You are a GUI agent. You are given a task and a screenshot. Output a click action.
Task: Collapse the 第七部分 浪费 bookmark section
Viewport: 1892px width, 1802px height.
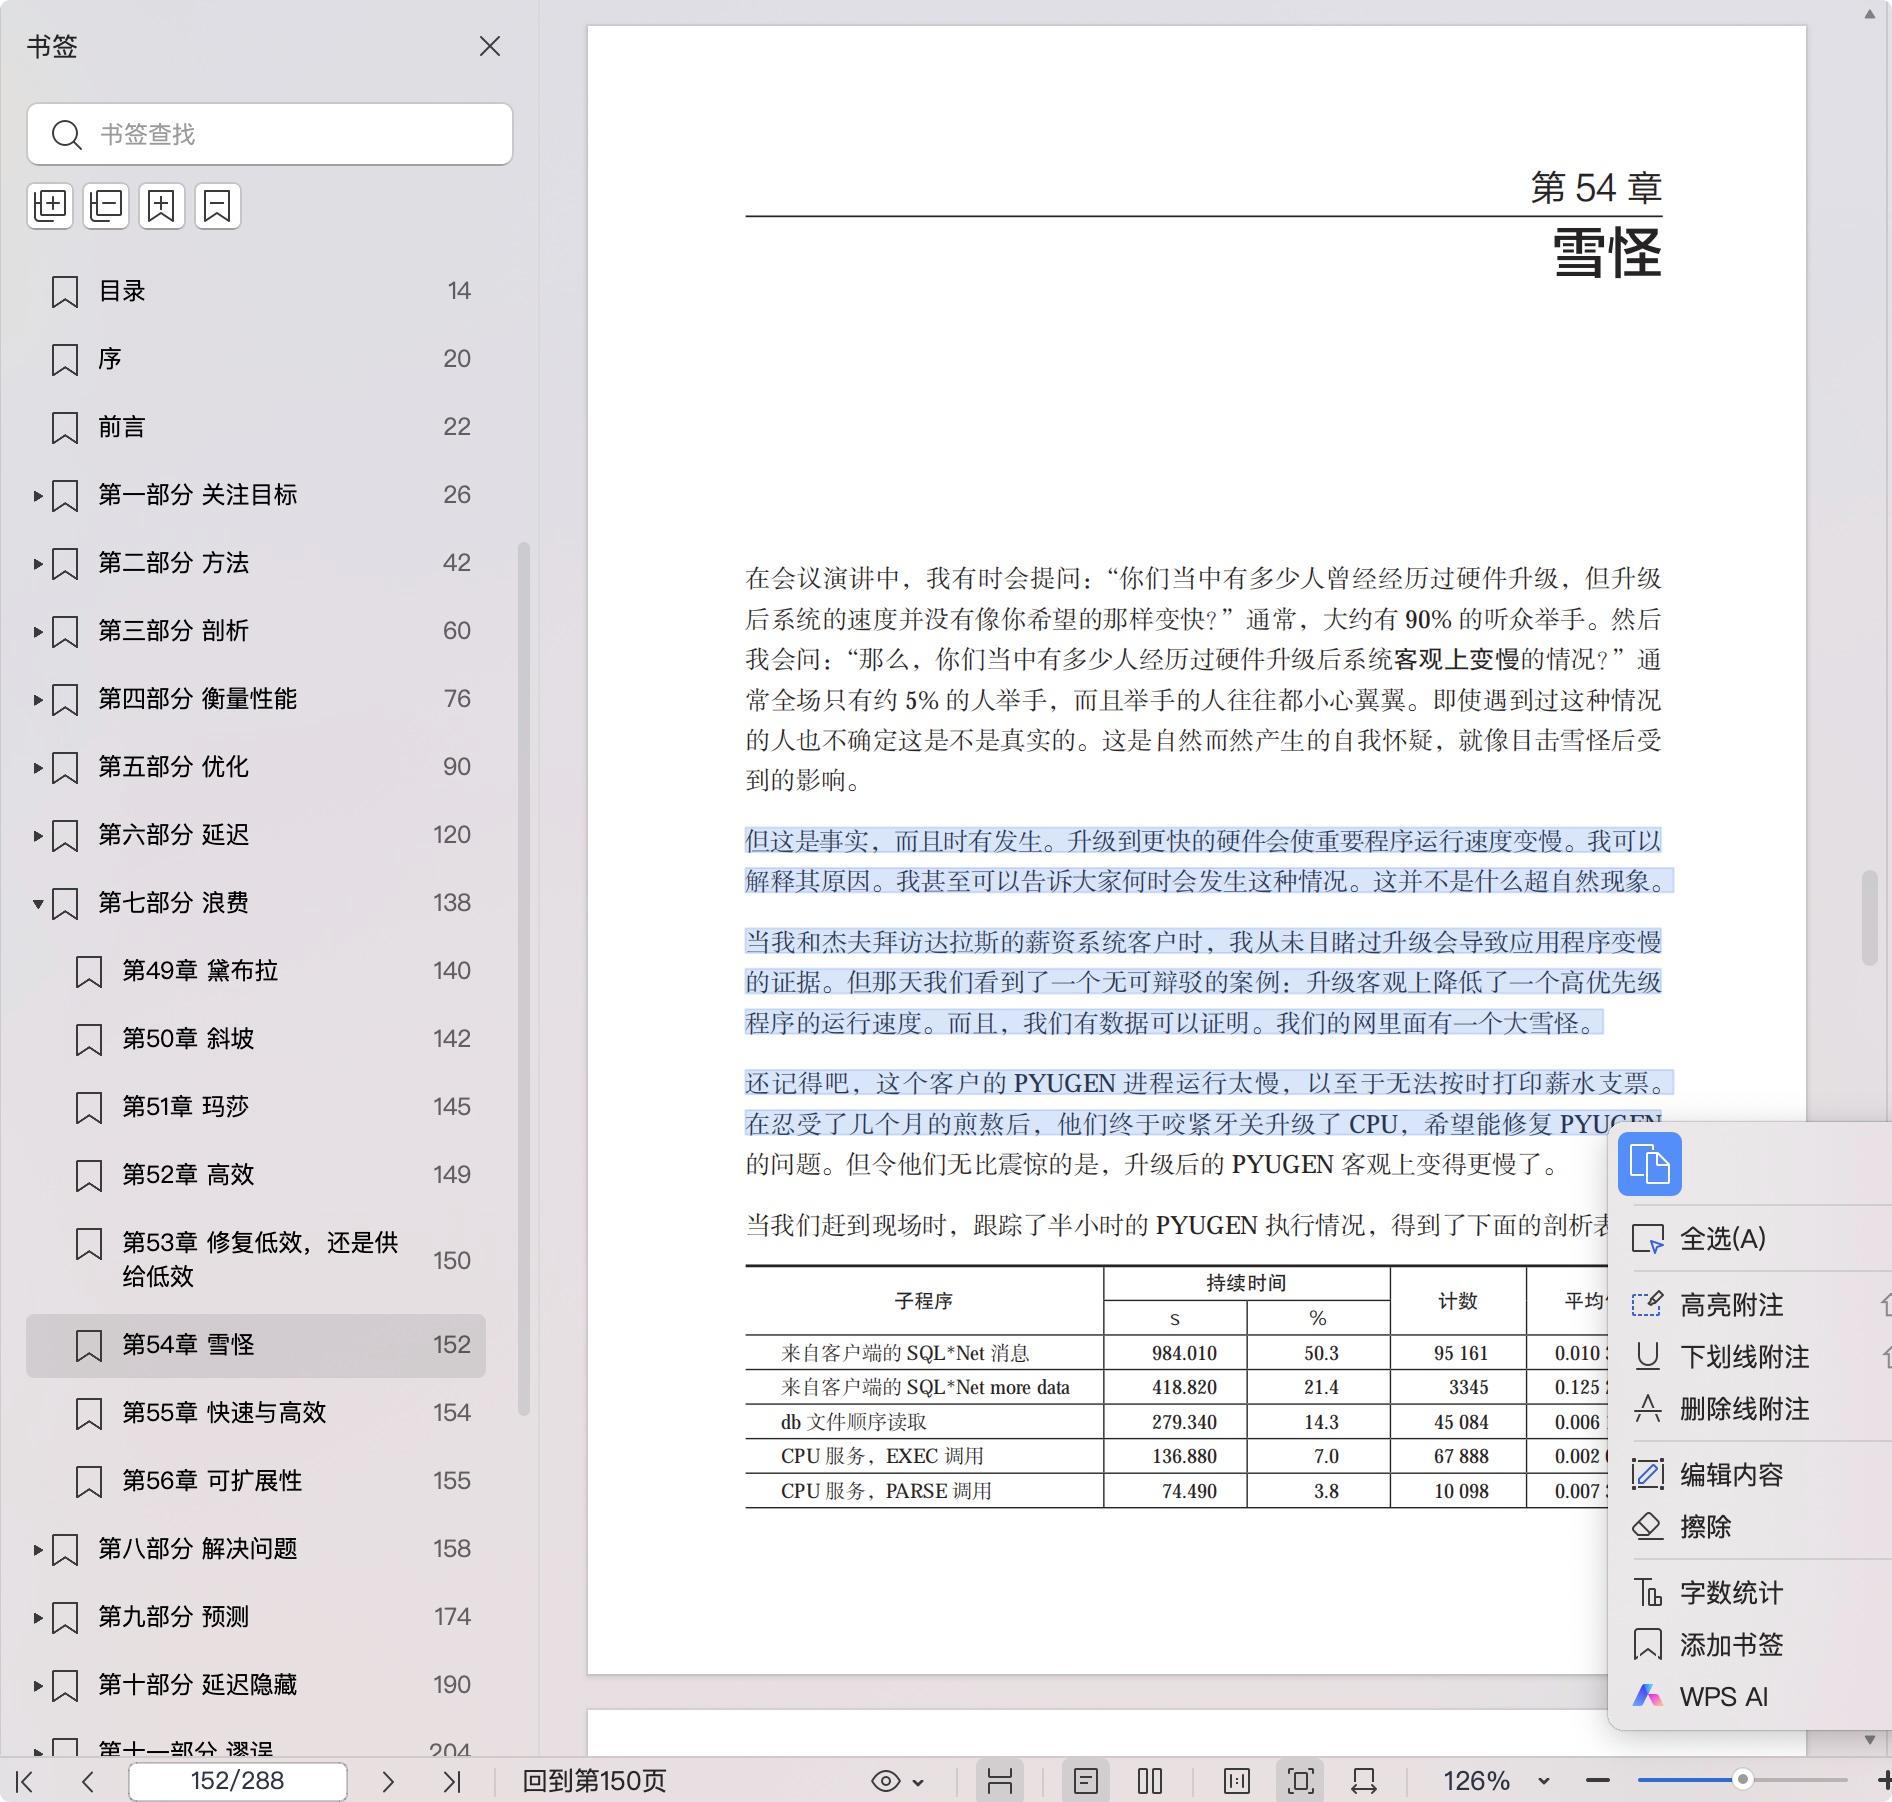click(x=38, y=904)
